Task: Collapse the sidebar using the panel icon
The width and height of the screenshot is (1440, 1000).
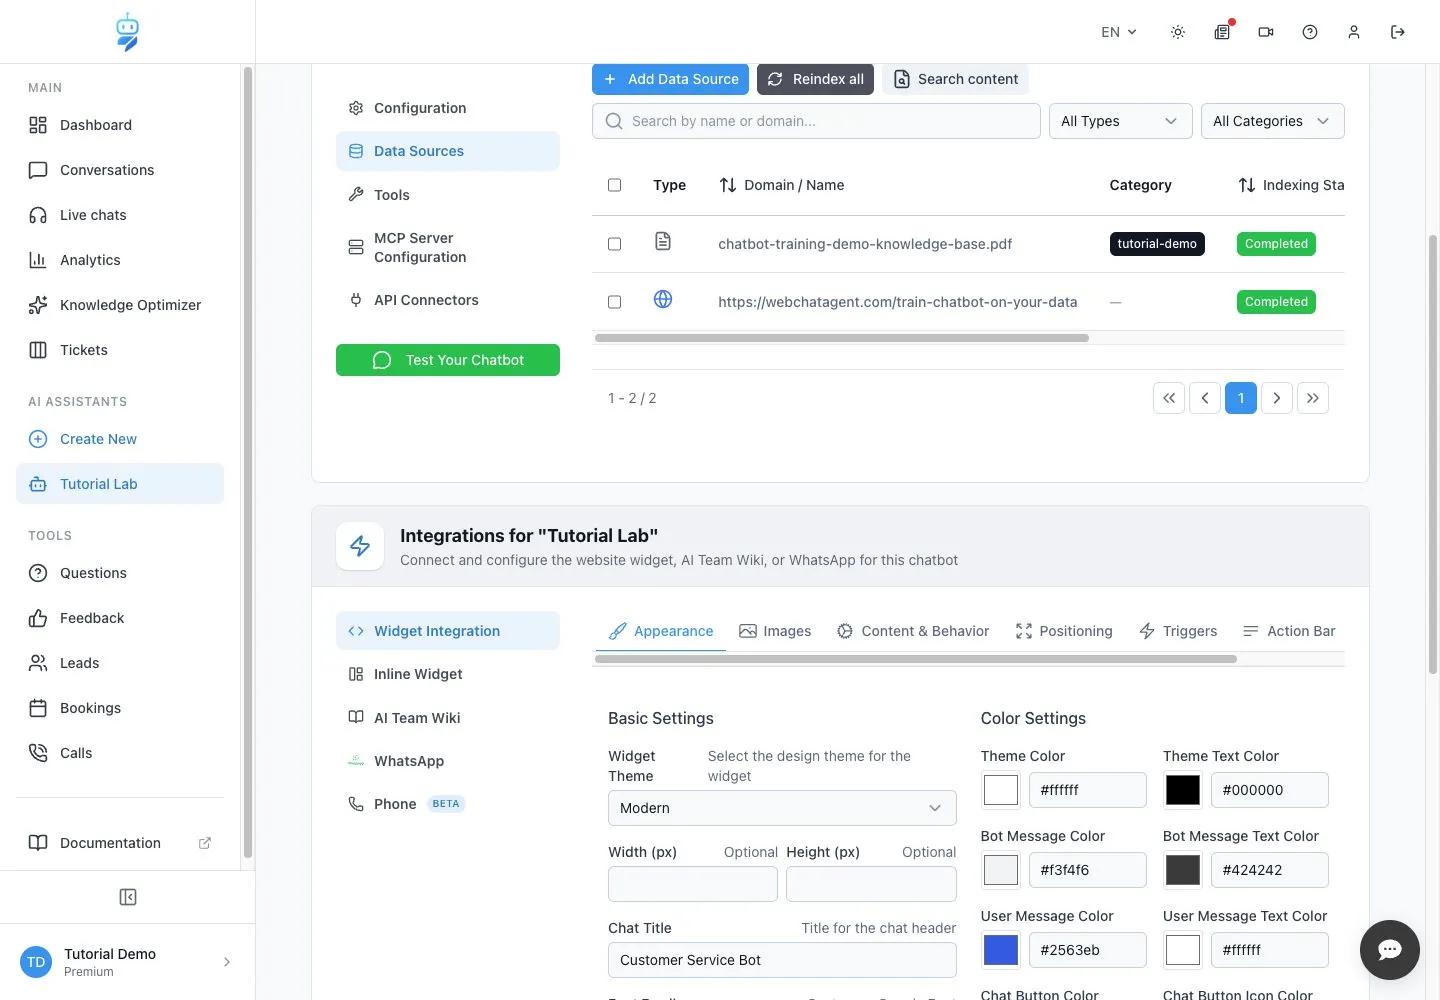Action: [x=128, y=897]
